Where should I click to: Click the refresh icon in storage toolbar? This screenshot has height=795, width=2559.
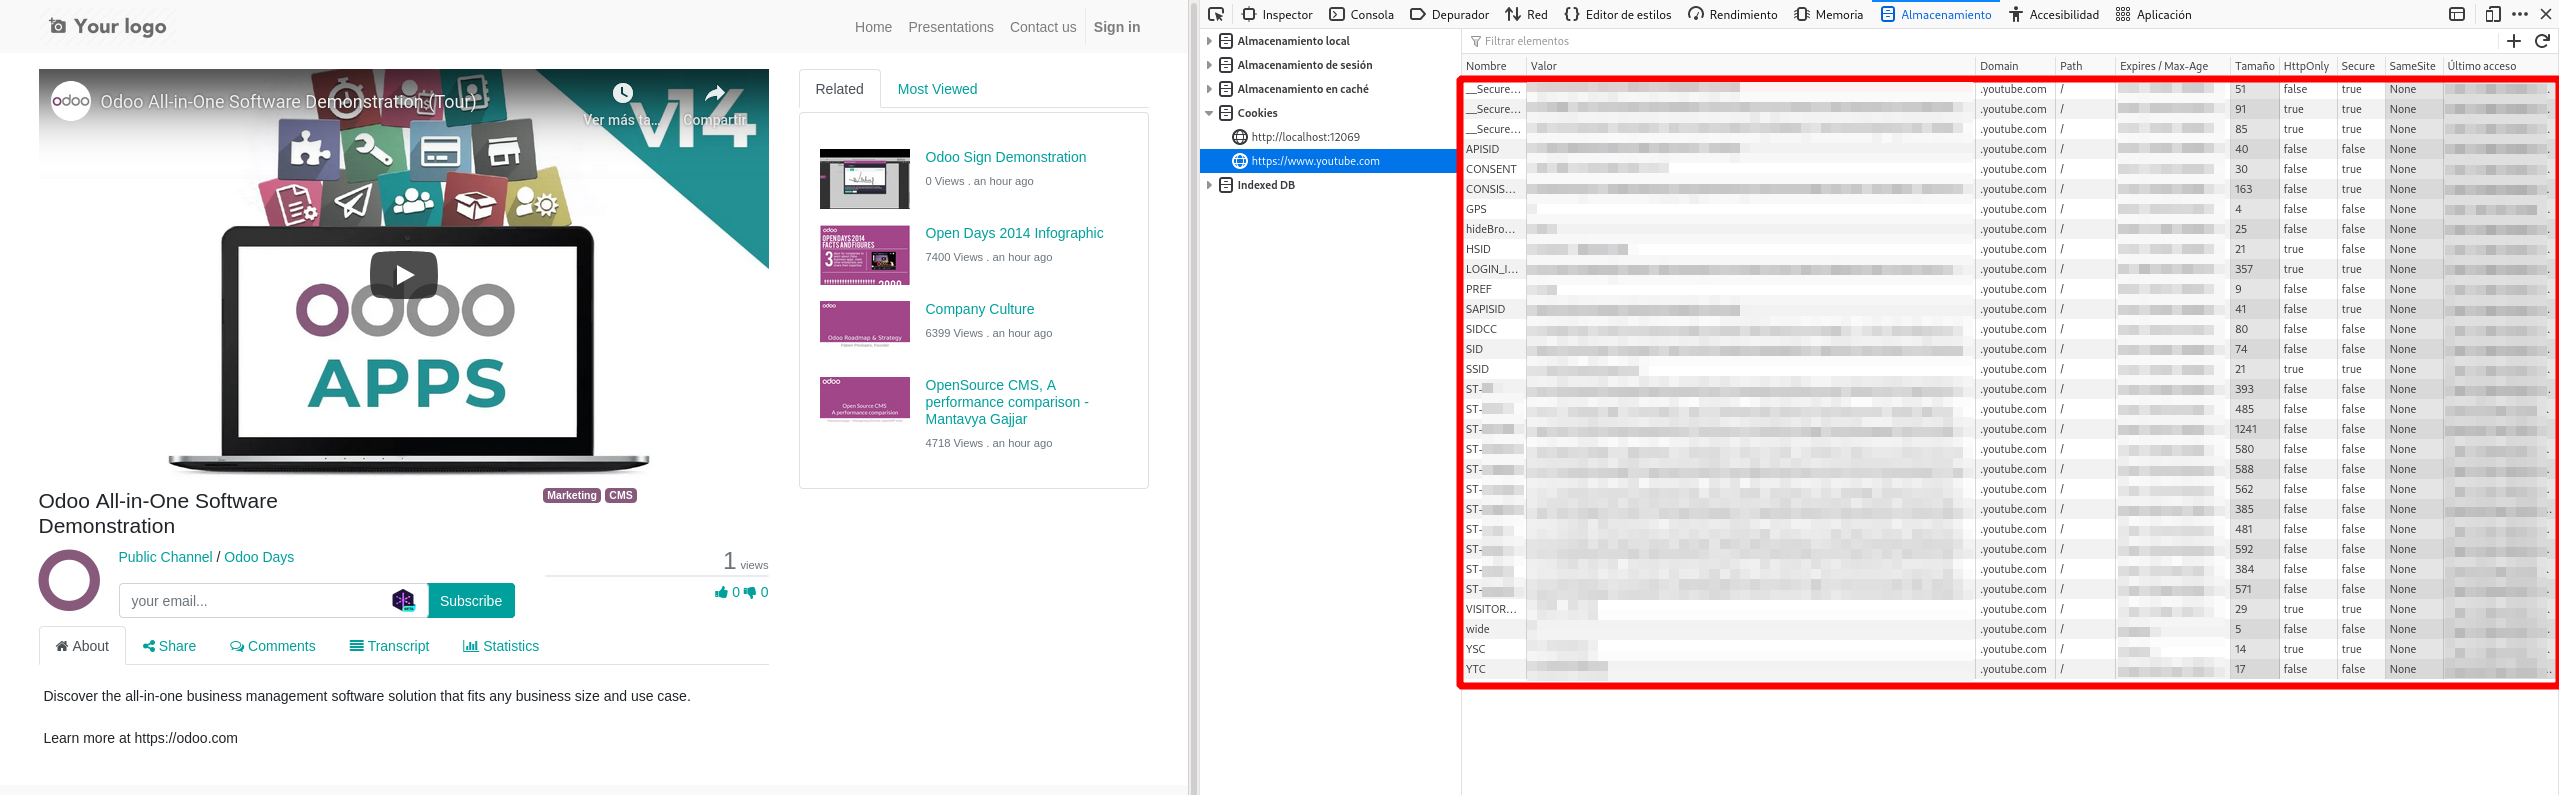tap(2542, 41)
